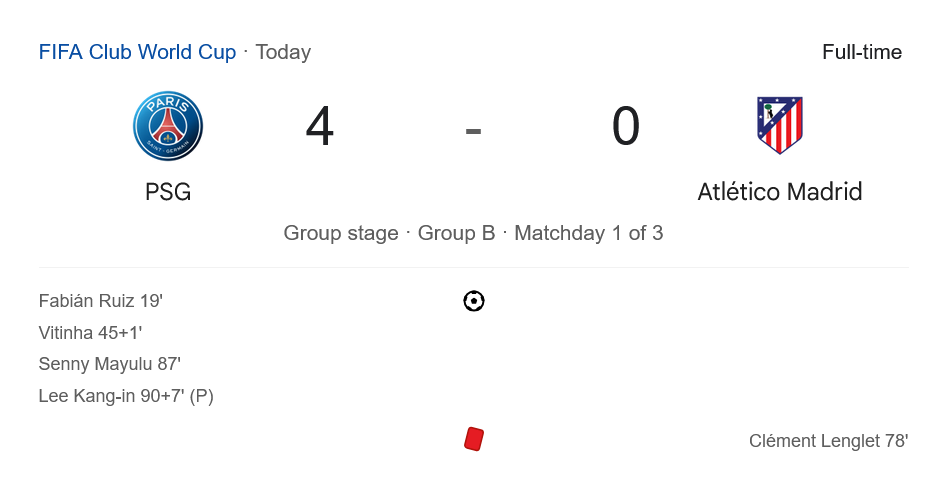948x481 pixels.
Task: Select goal scorer Senny Mayulu 87'
Action: tap(110, 364)
